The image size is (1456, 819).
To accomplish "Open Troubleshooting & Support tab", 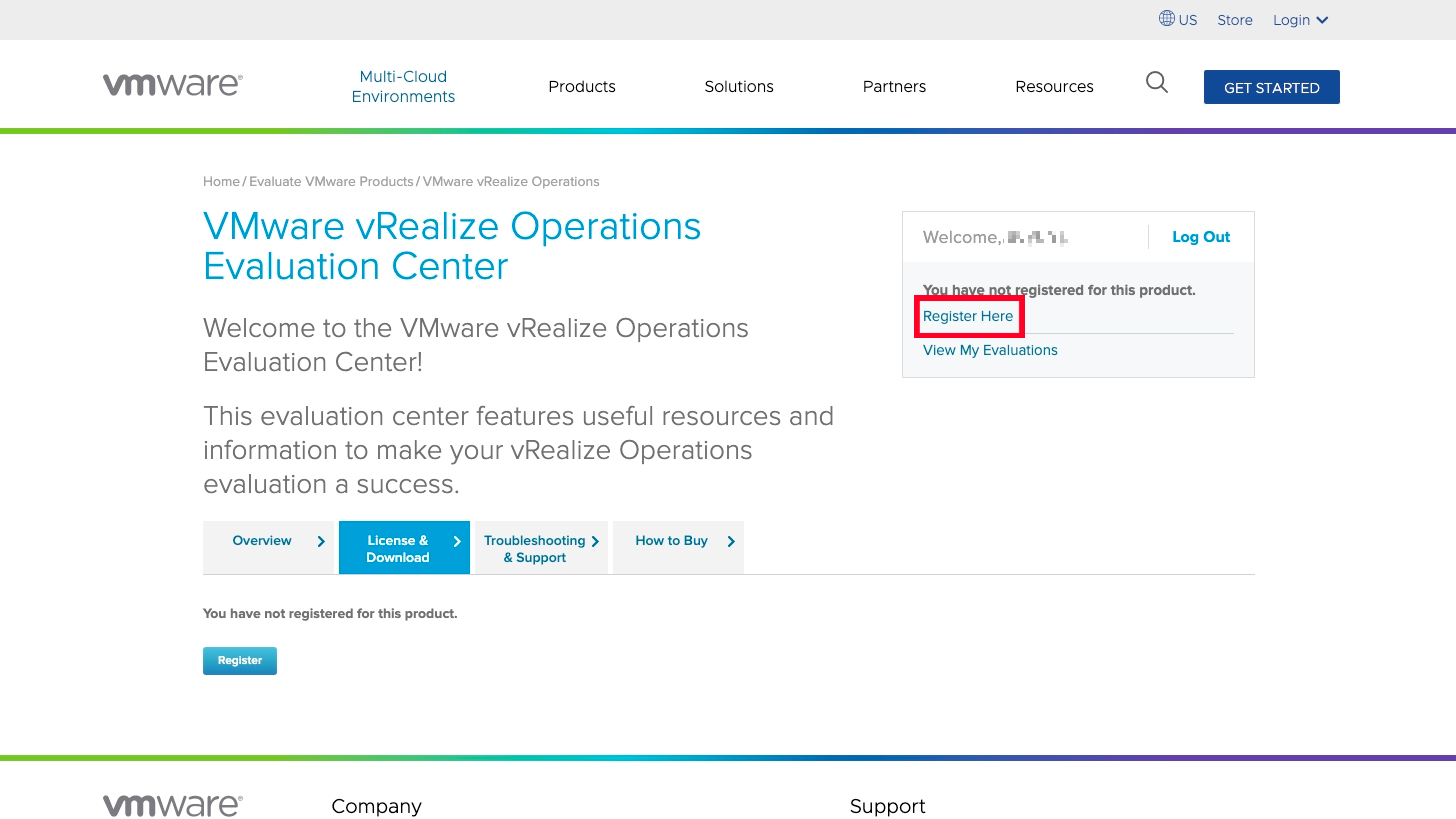I will (x=541, y=547).
